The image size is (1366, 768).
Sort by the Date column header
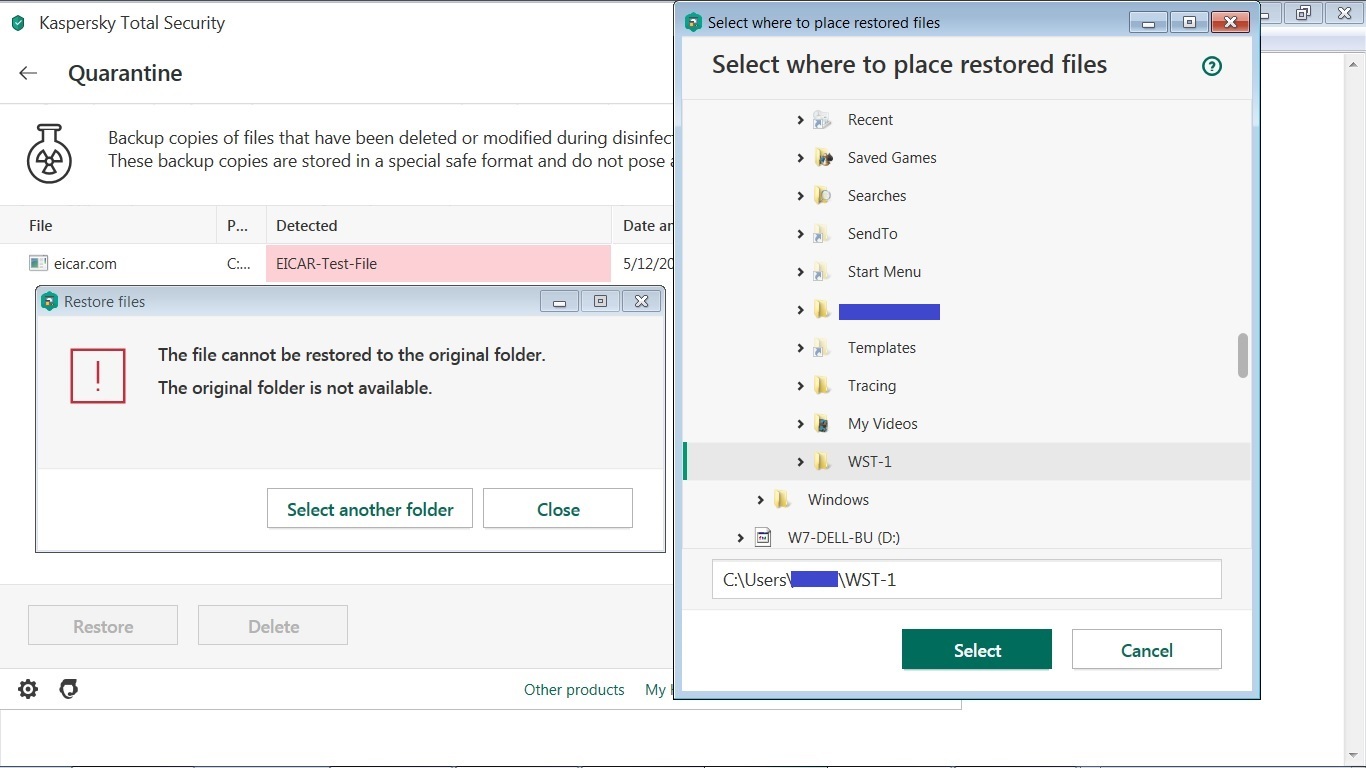click(x=643, y=225)
